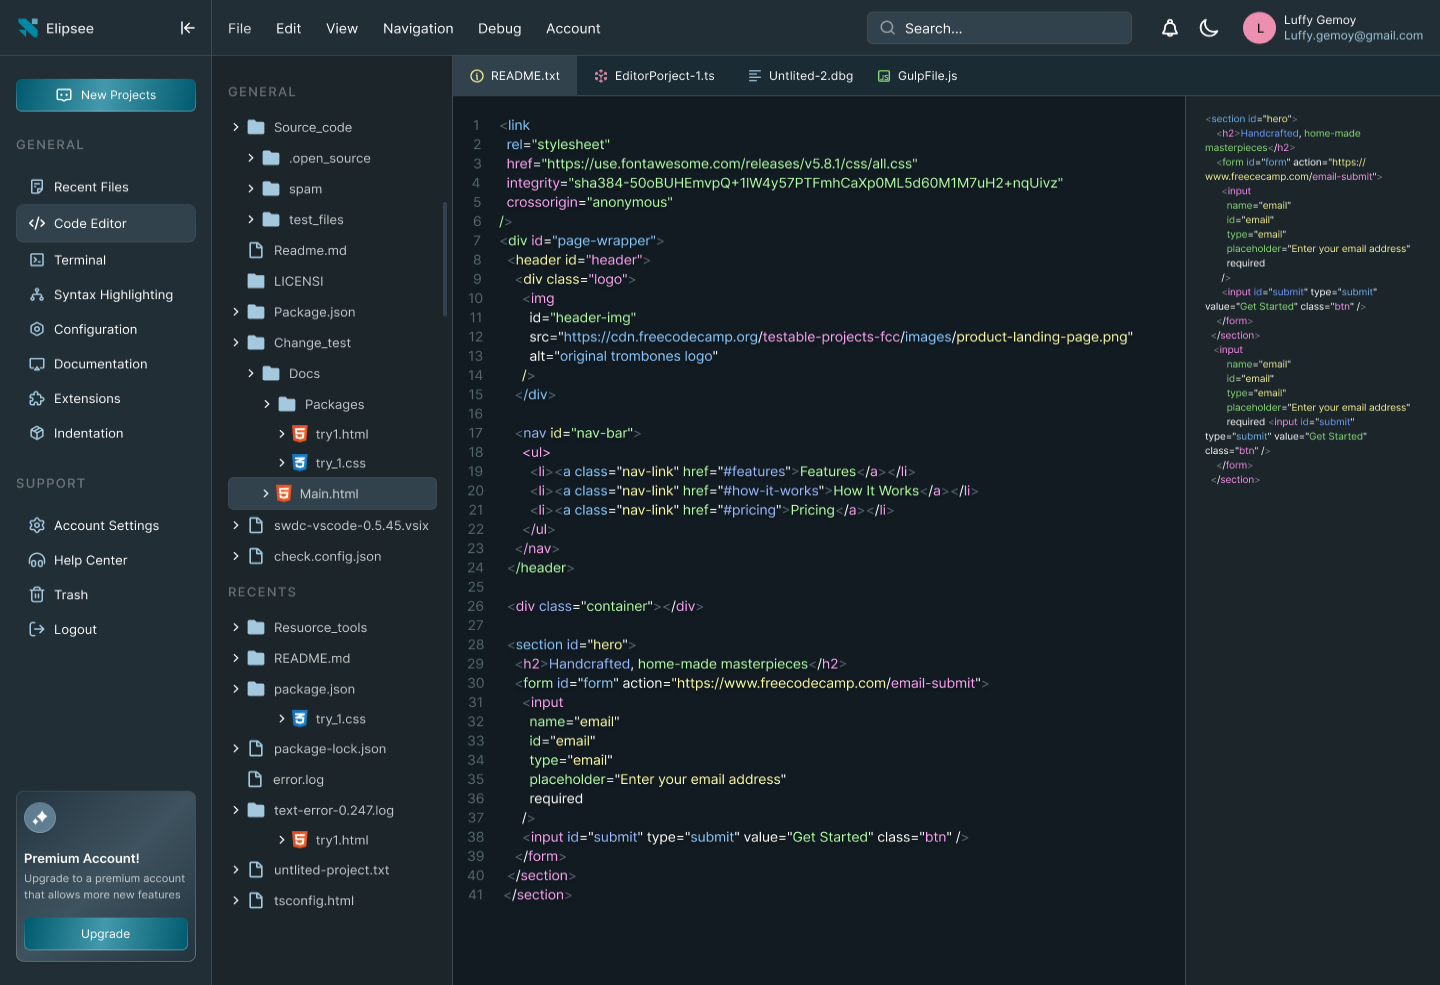Viewport: 1440px width, 985px height.
Task: Open notifications bell icon
Action: [1169, 28]
